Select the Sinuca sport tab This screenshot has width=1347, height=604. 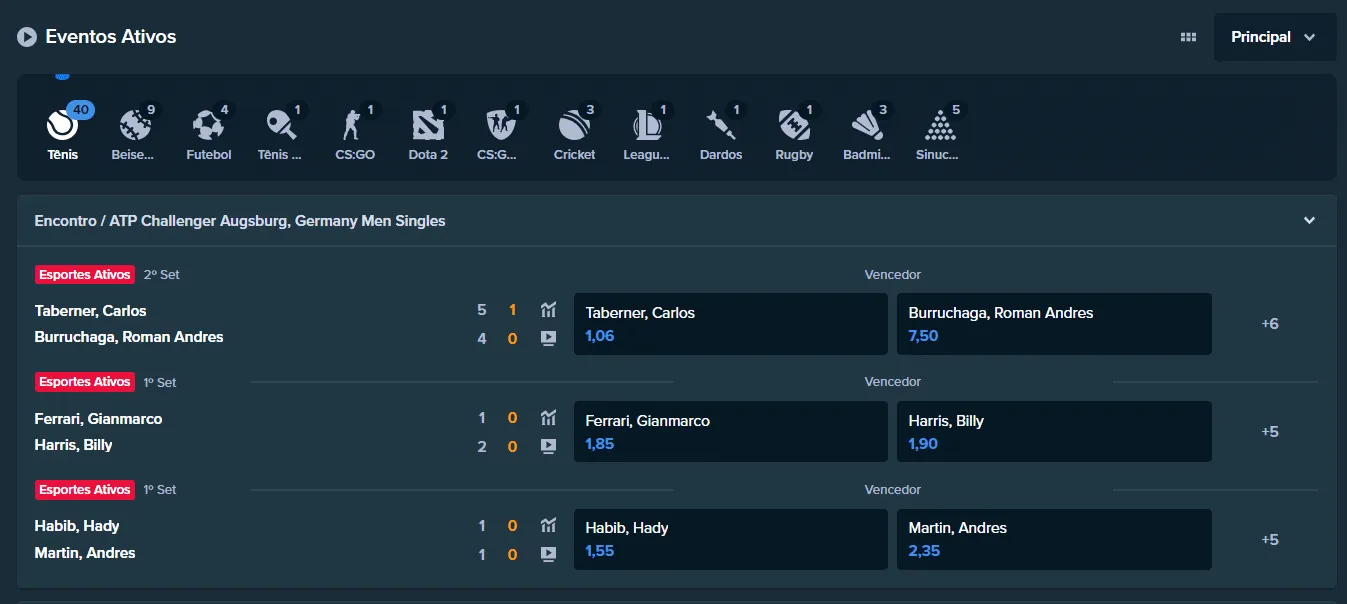[x=938, y=127]
